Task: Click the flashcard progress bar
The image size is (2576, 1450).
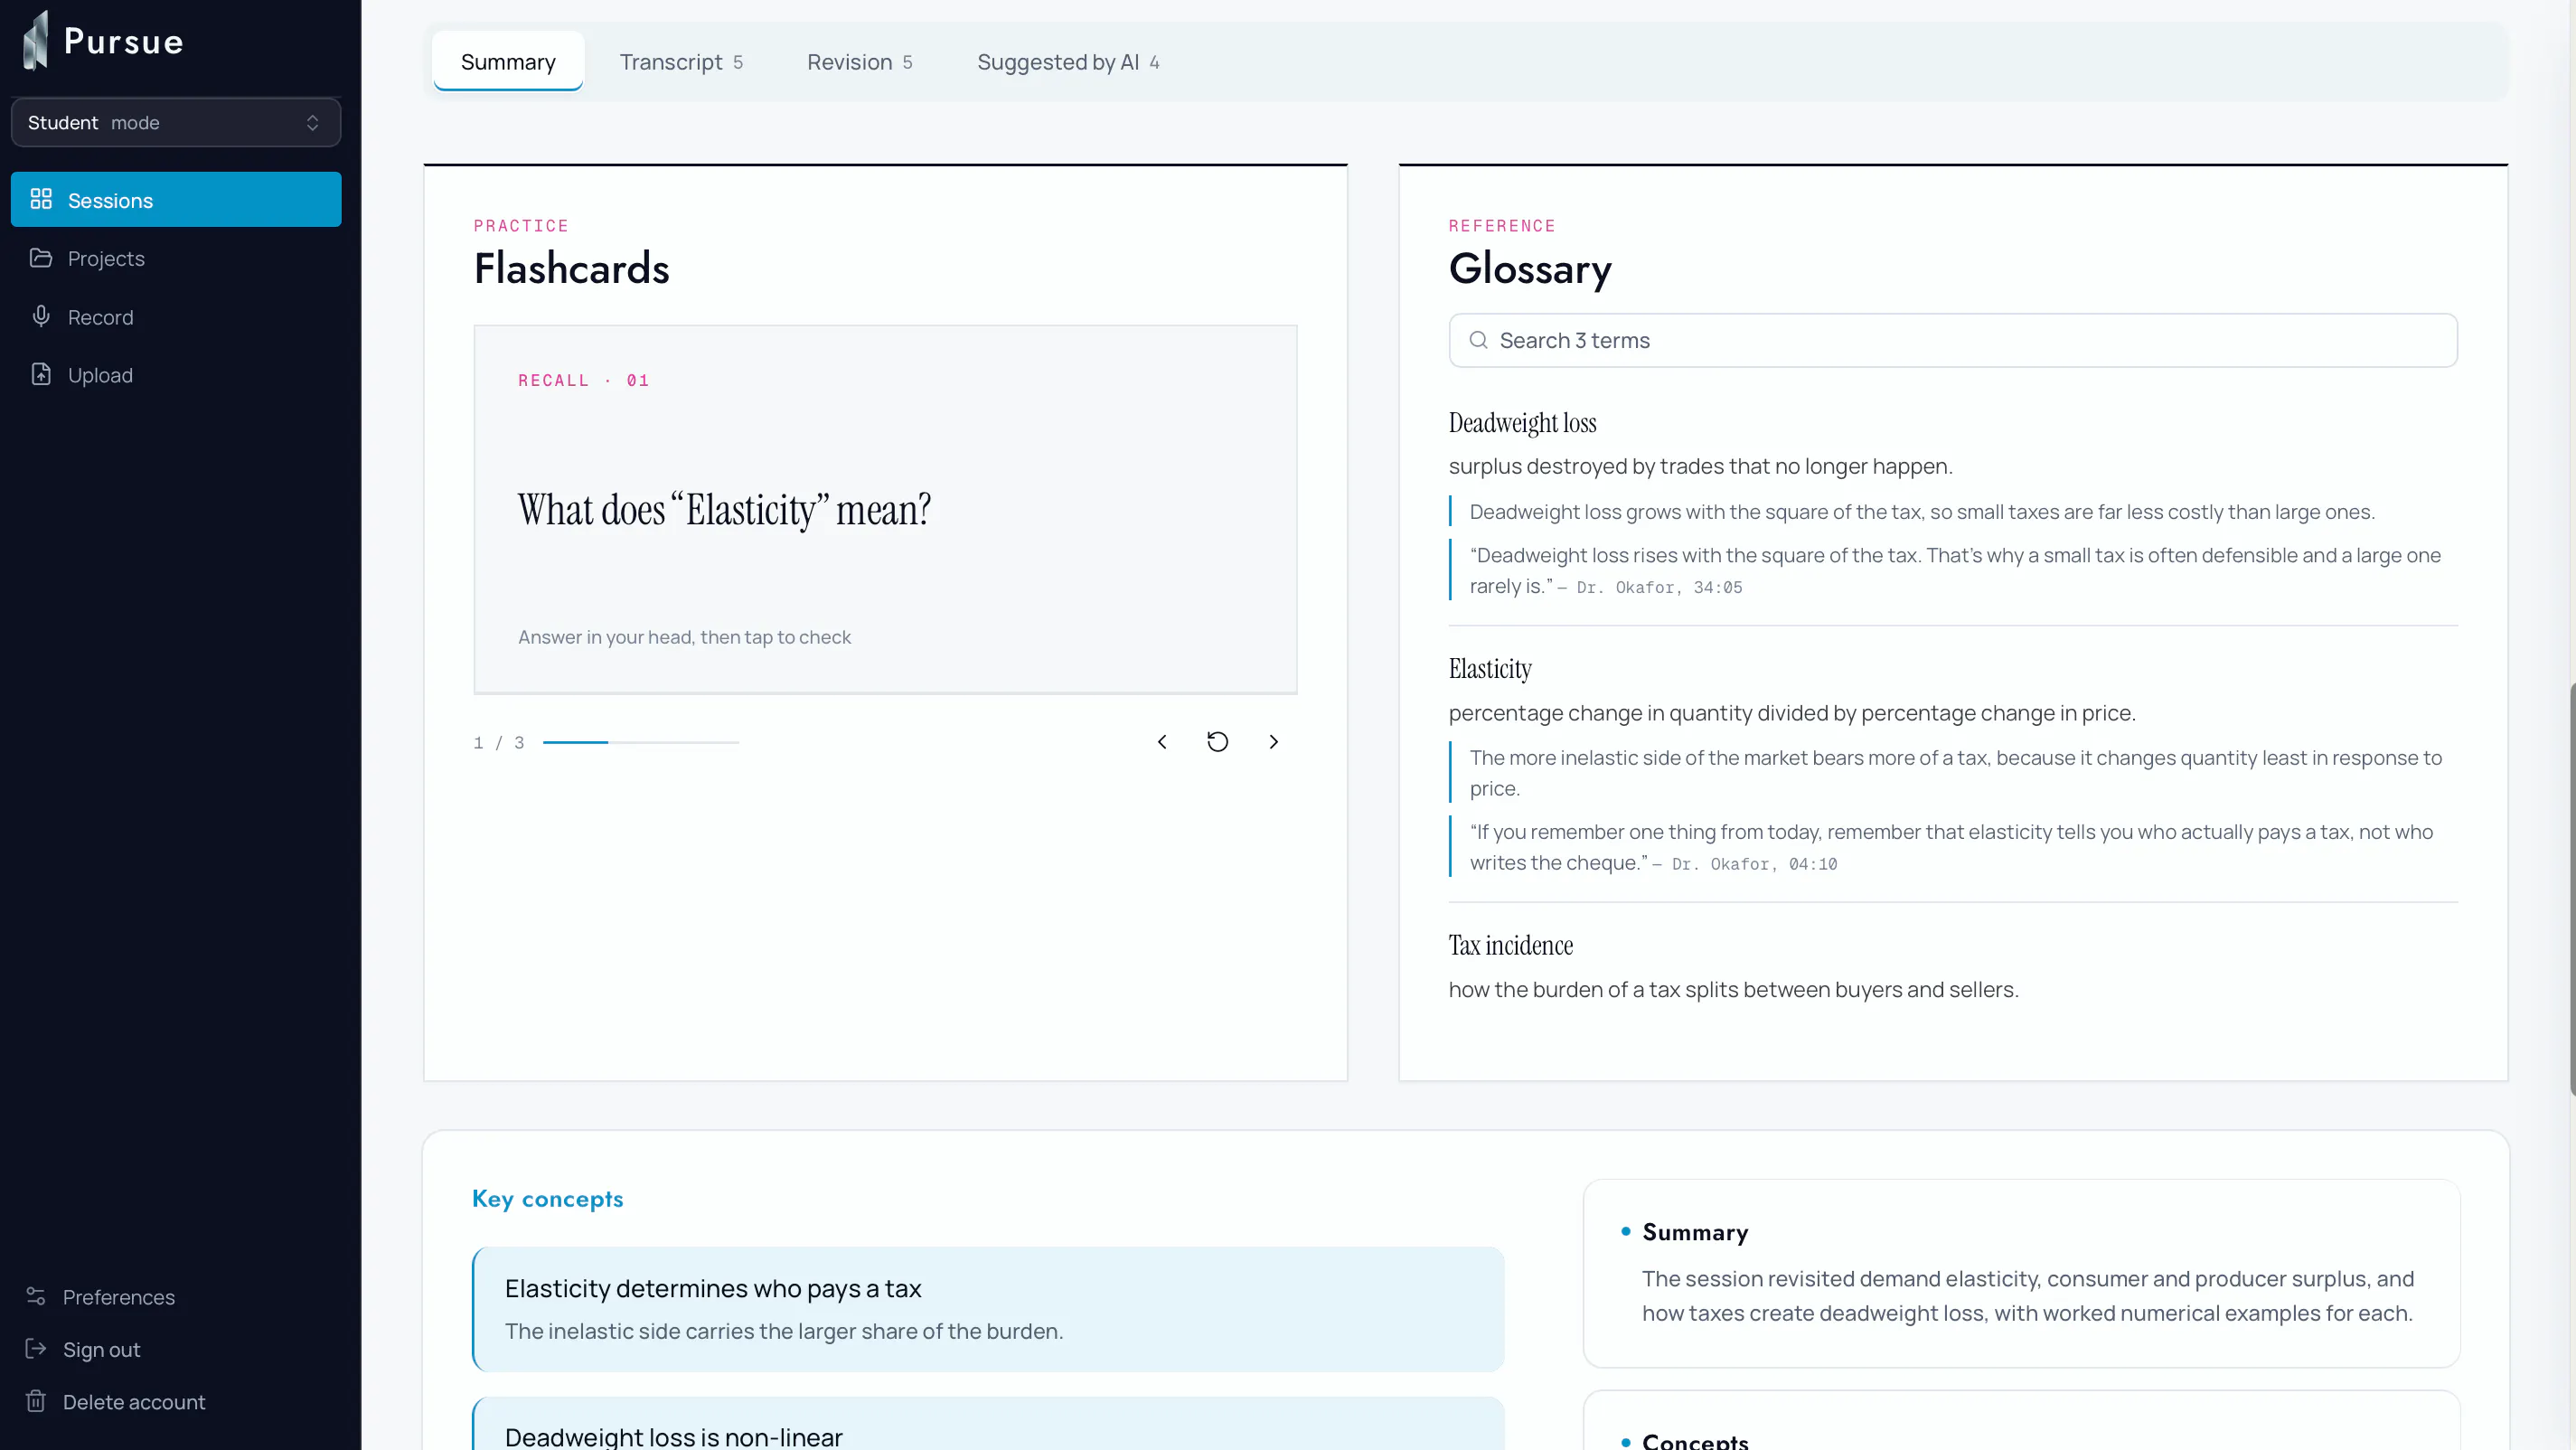Action: click(641, 742)
